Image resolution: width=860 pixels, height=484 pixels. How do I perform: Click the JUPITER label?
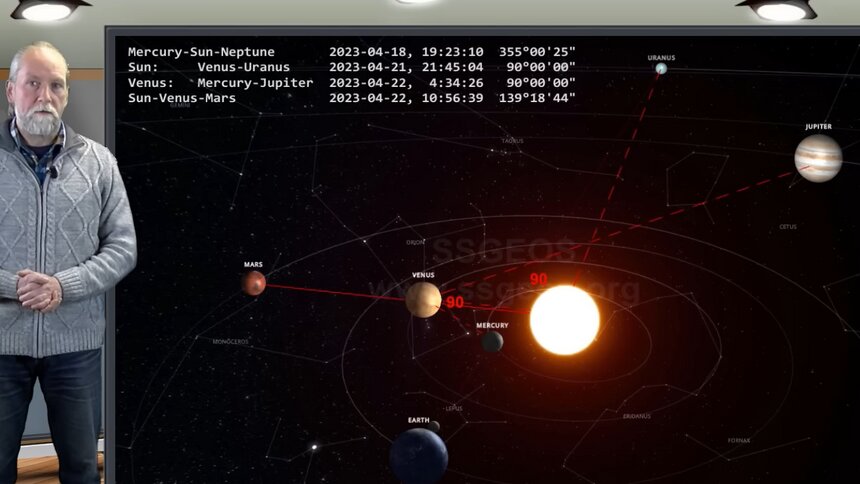(x=818, y=126)
